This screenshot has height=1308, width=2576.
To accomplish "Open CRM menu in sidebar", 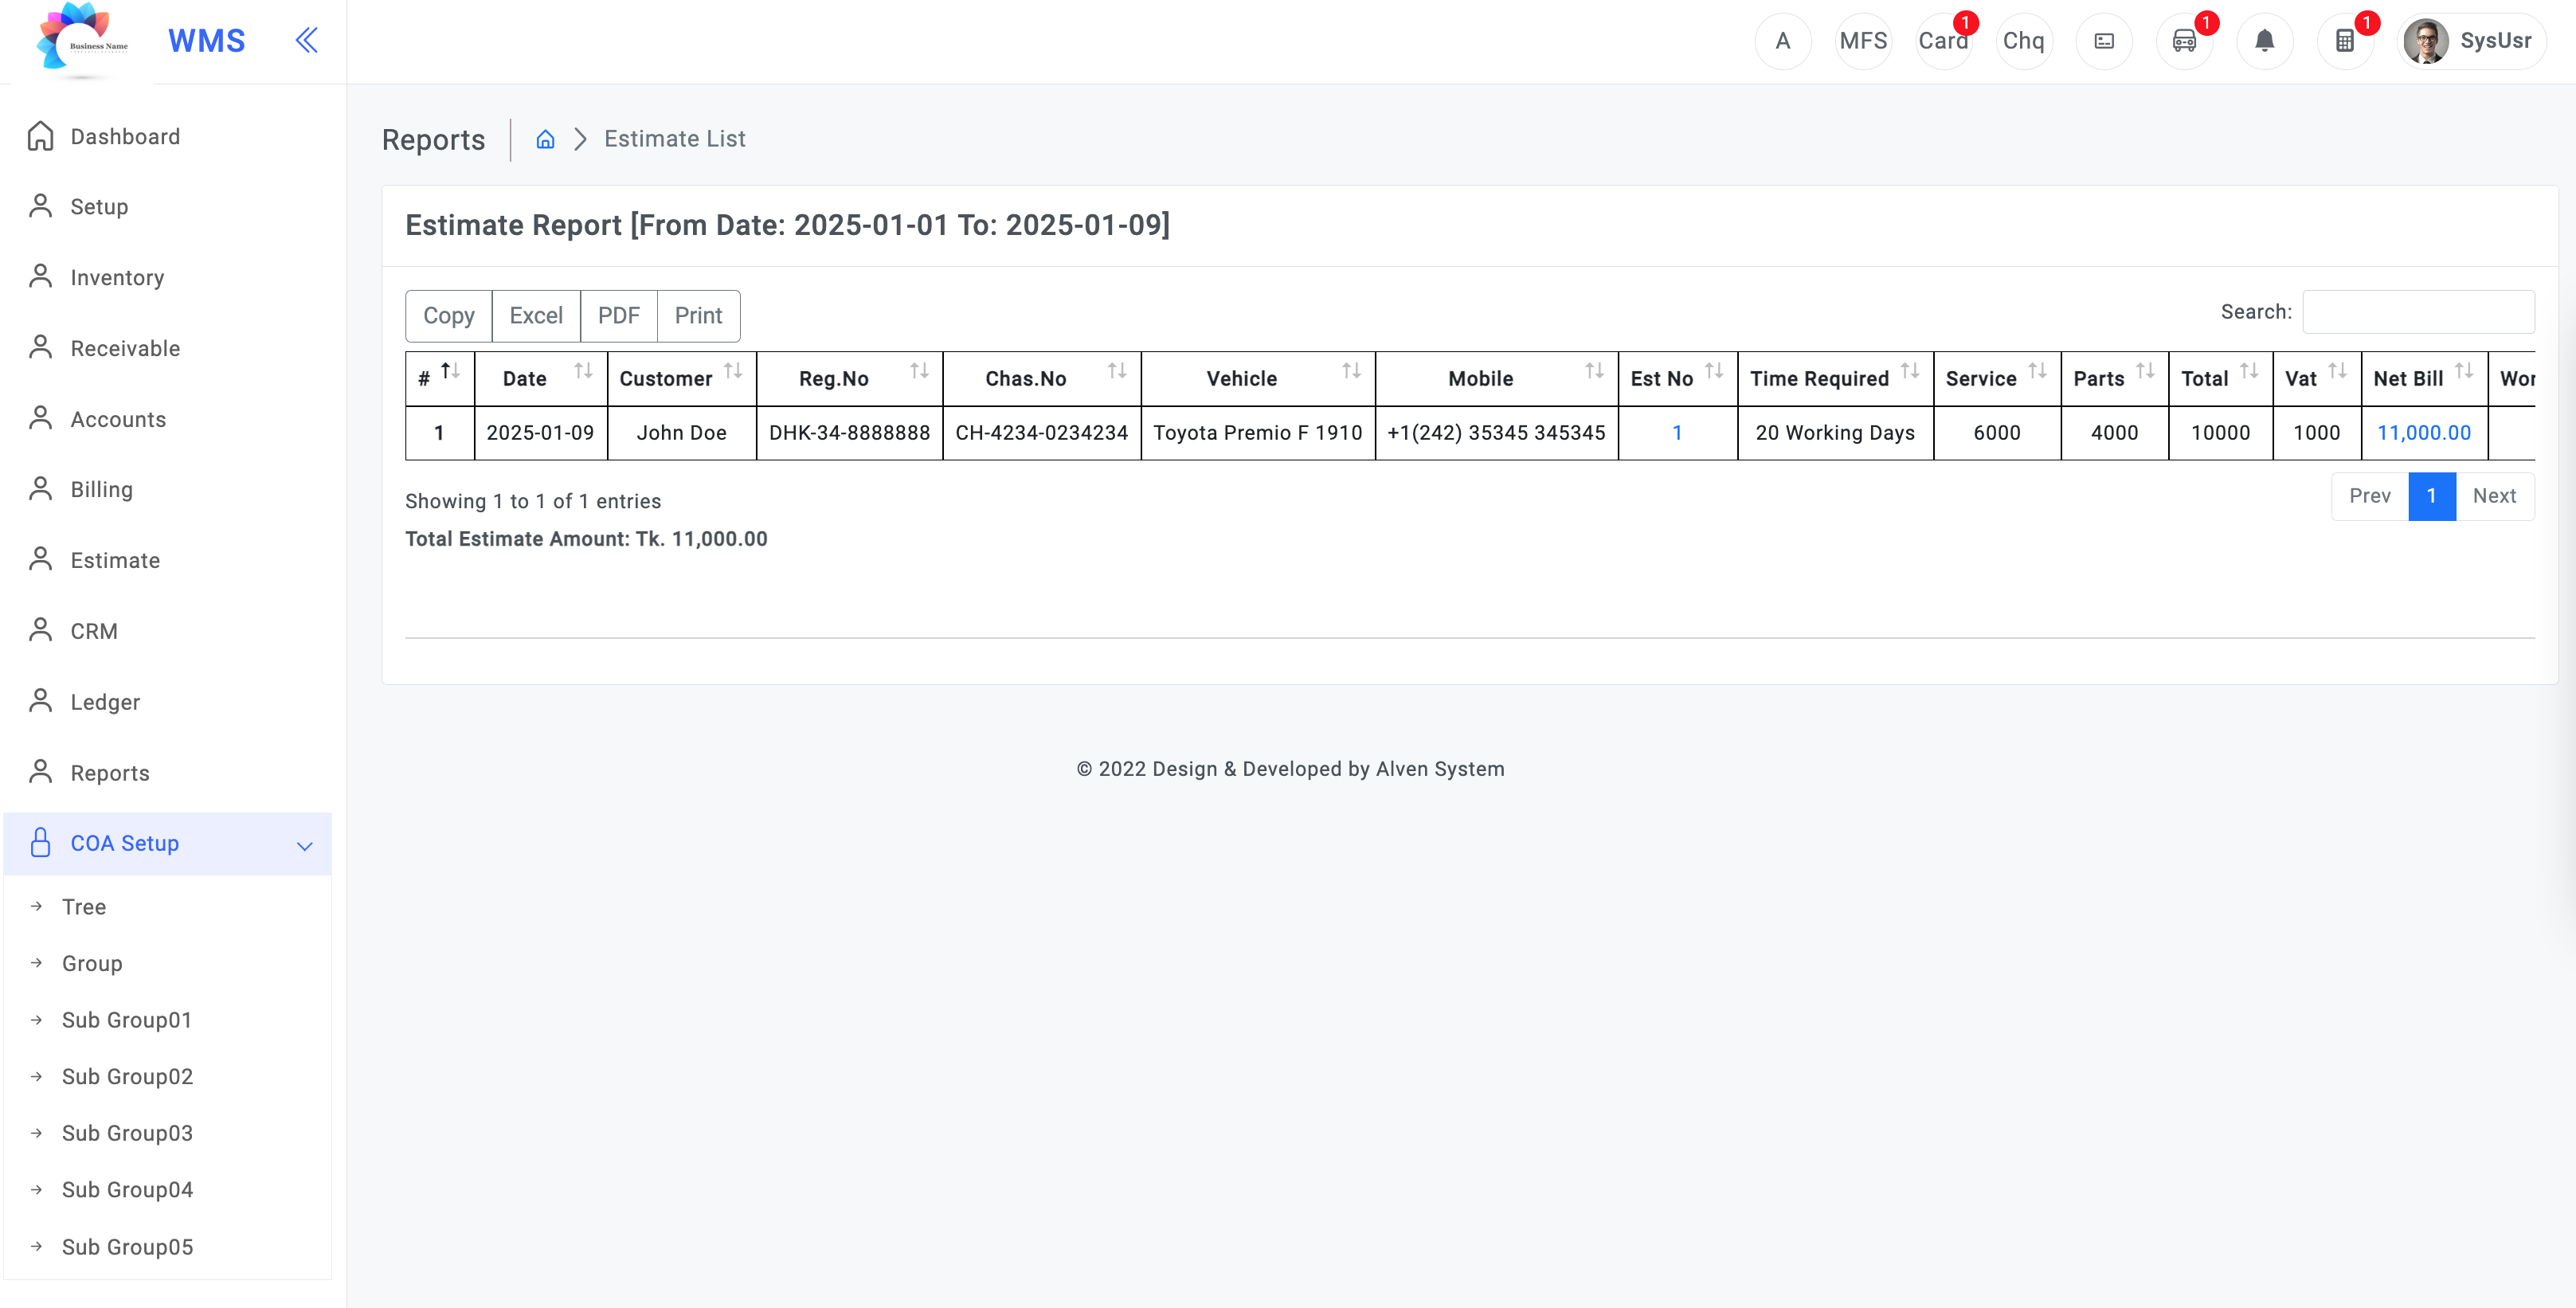I will (x=167, y=631).
